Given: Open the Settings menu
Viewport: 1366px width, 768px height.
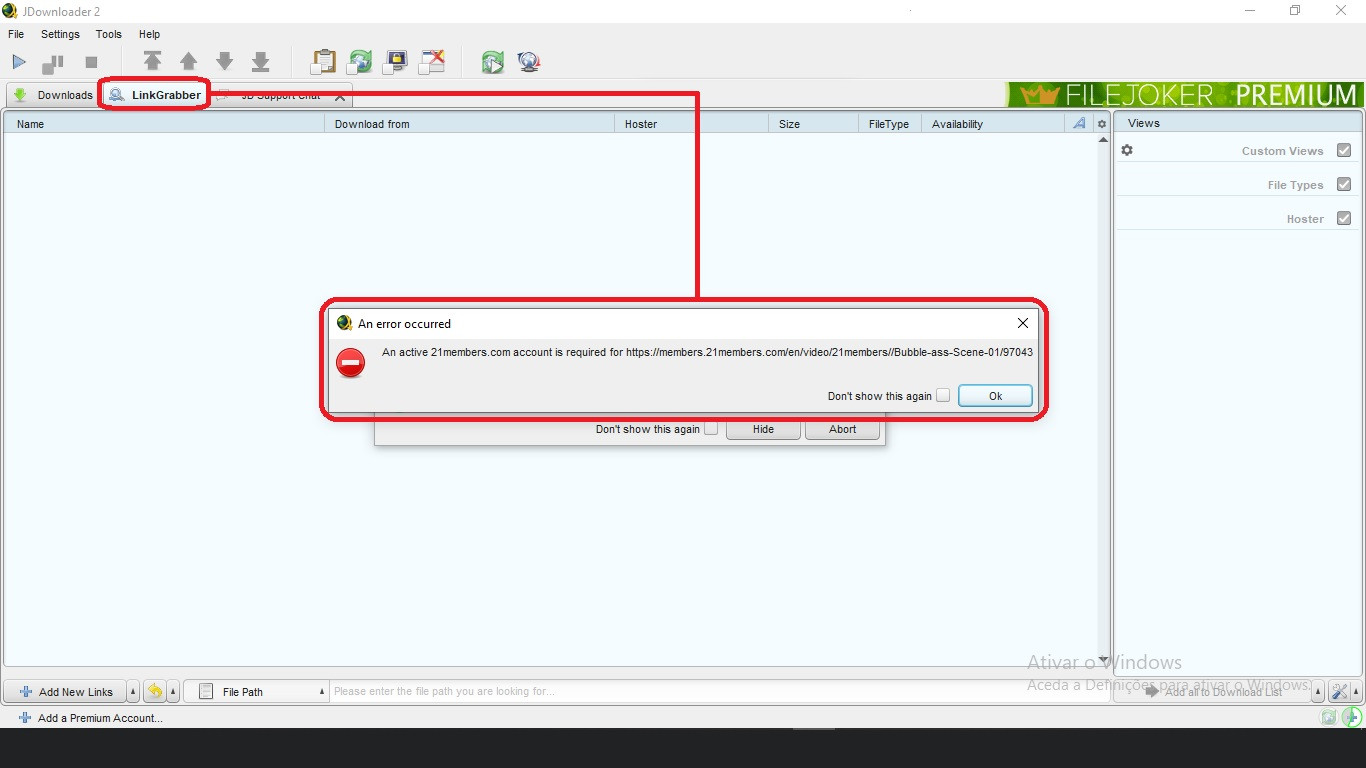Looking at the screenshot, I should point(60,34).
